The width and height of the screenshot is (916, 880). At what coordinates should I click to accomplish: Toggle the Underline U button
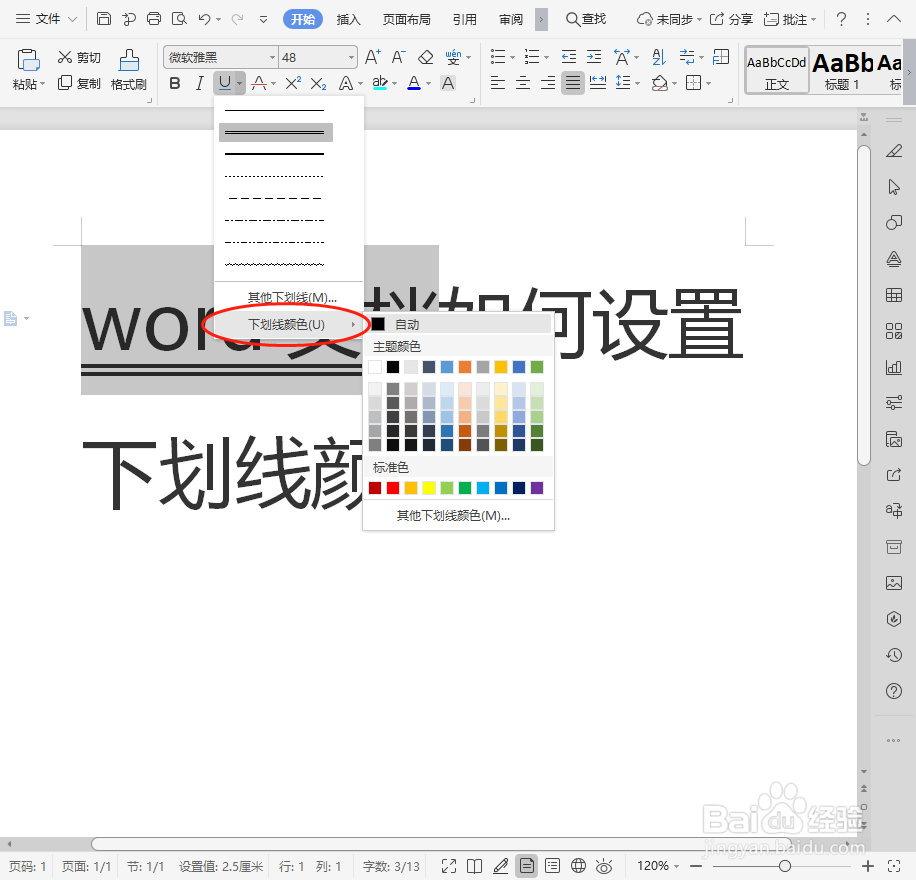224,84
